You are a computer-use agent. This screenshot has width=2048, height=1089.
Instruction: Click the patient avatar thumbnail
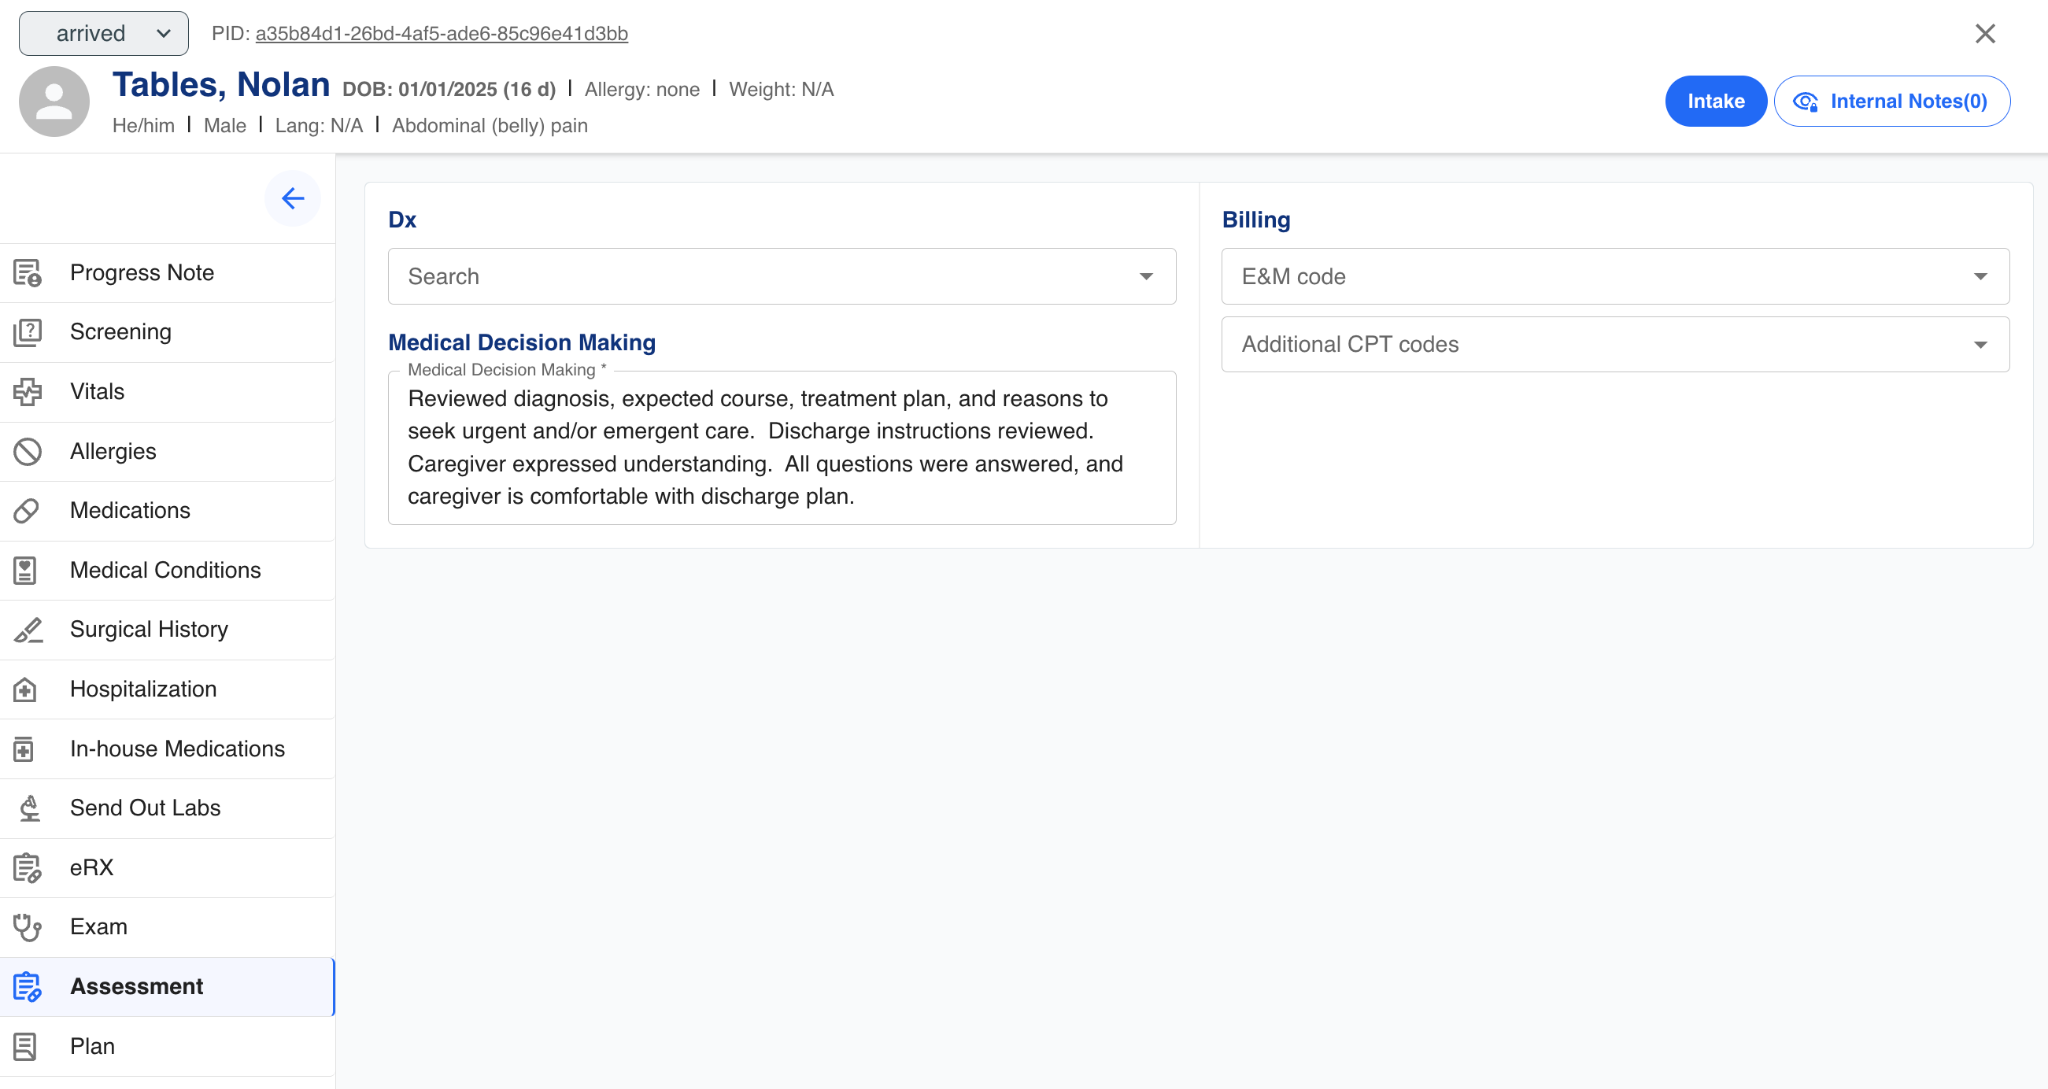(x=54, y=101)
